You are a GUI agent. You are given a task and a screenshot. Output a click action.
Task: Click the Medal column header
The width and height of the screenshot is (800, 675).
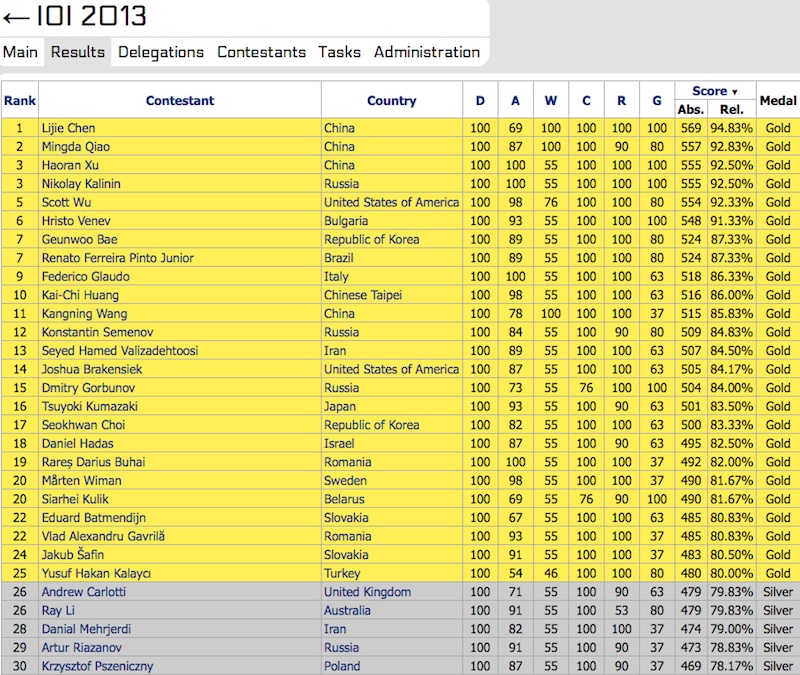click(x=778, y=101)
